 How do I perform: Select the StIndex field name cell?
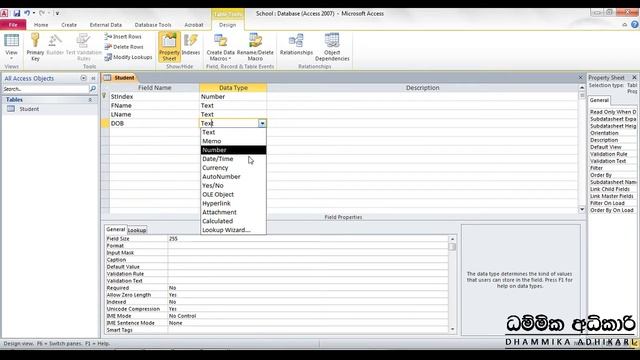(x=154, y=97)
